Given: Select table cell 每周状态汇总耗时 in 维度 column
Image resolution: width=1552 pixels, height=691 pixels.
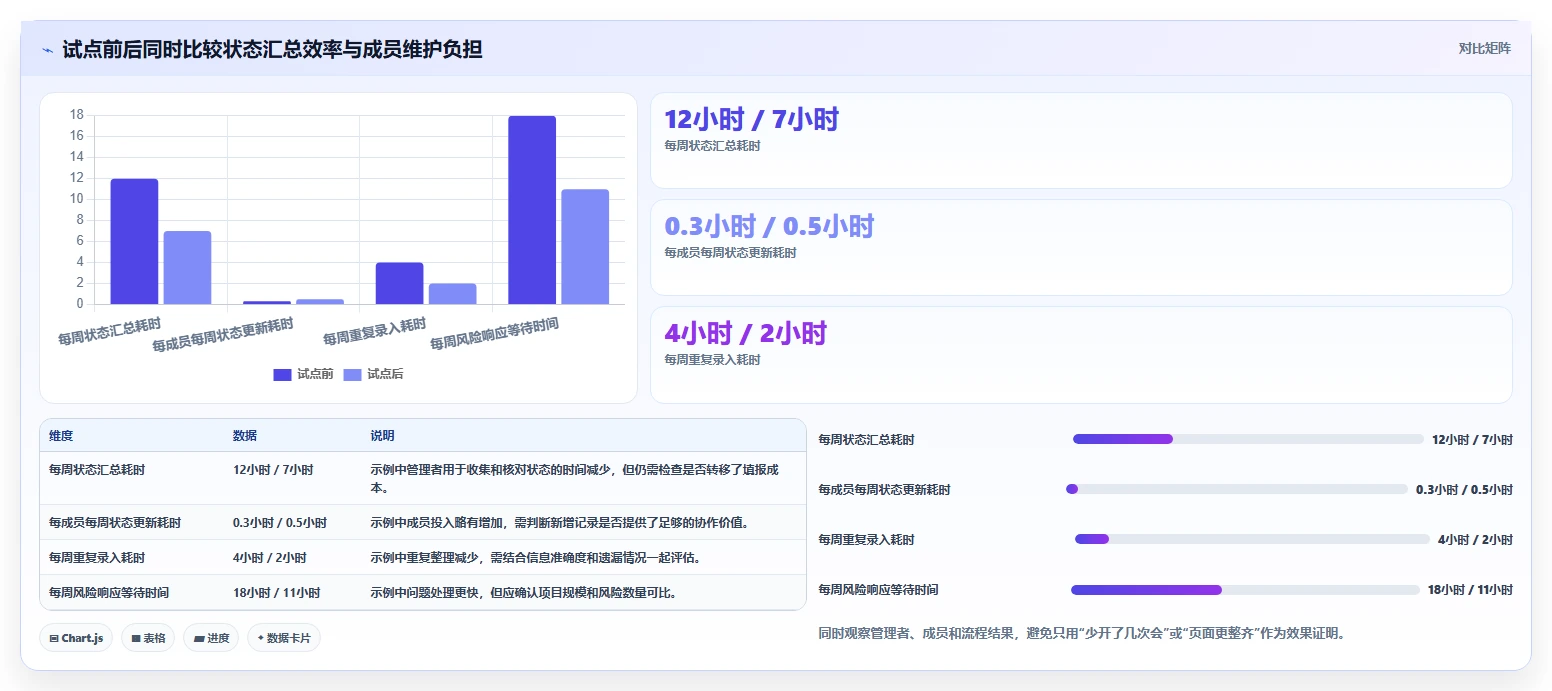Looking at the screenshot, I should point(97,469).
